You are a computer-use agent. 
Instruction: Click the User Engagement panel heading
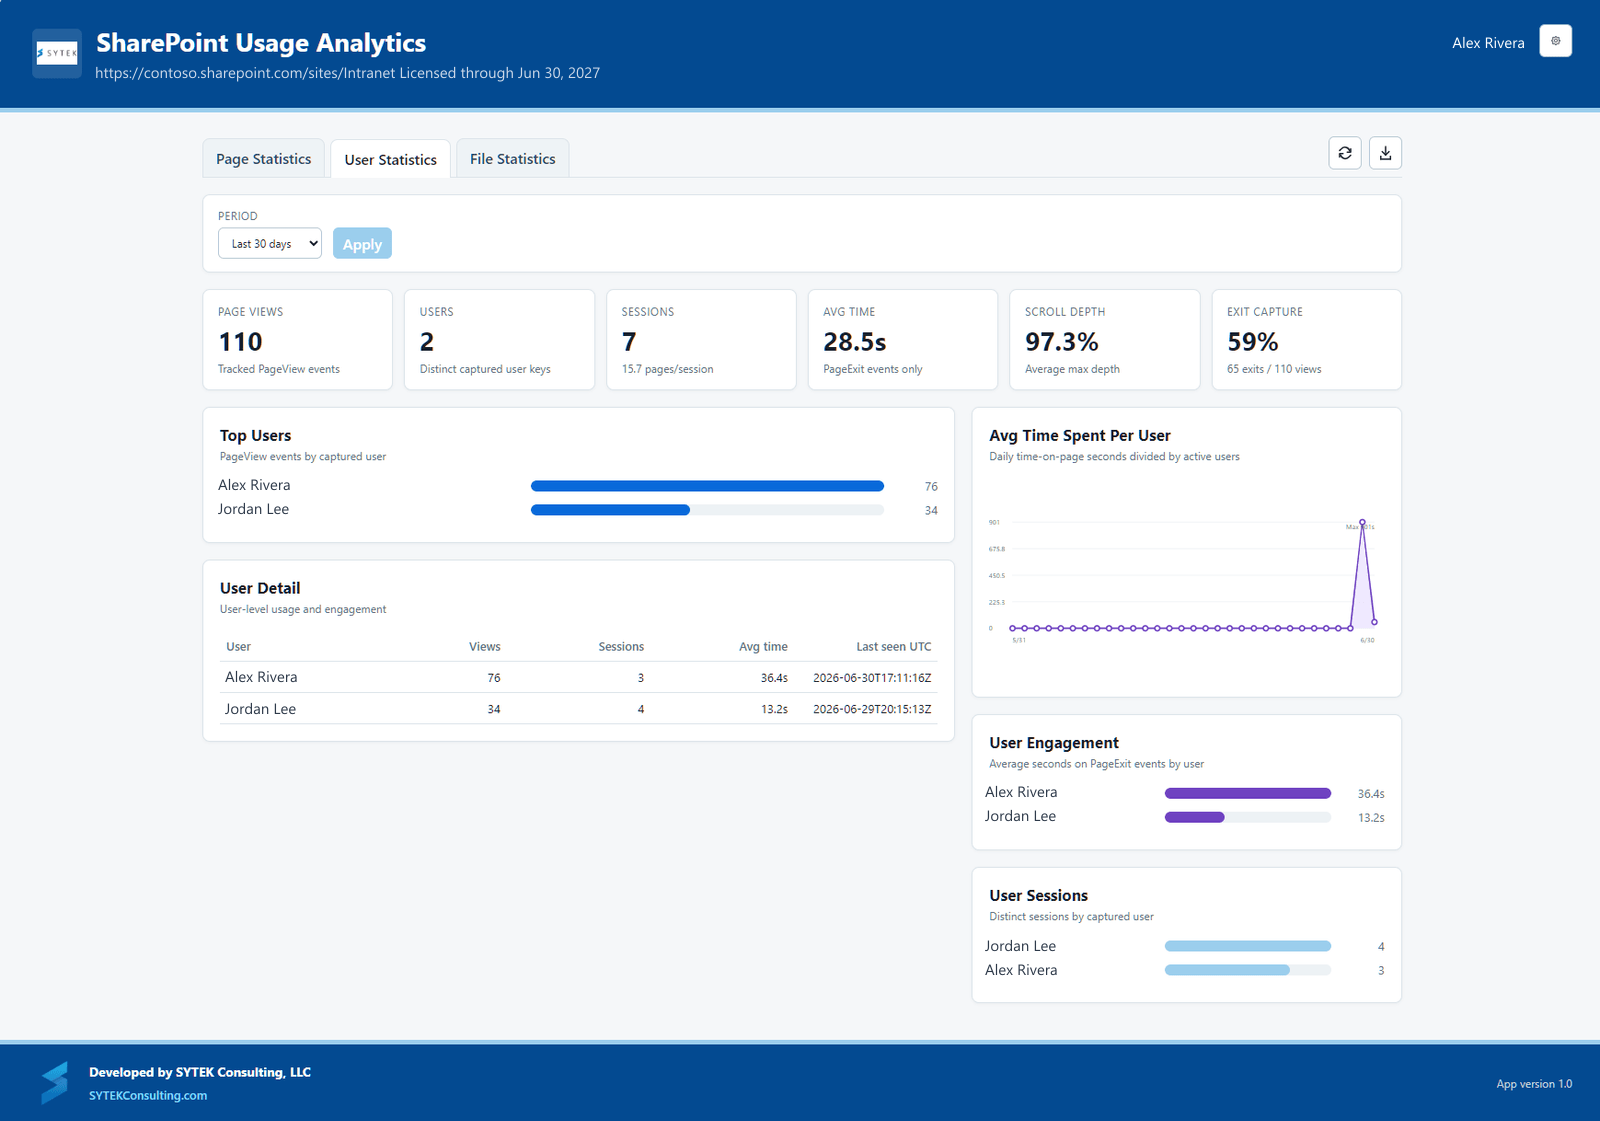tap(1054, 743)
